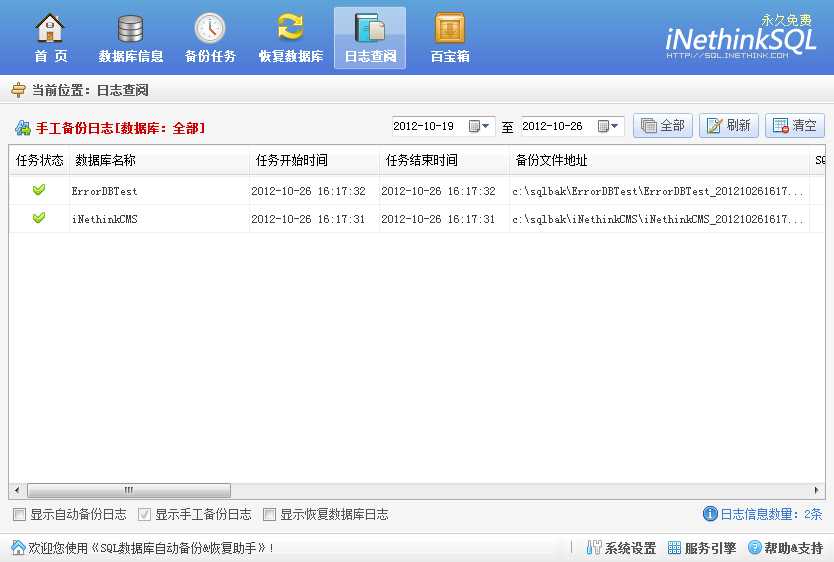Viewport: 834px width, 562px height.
Task: Click the horizontal scrollbar thumb
Action: pyautogui.click(x=129, y=490)
